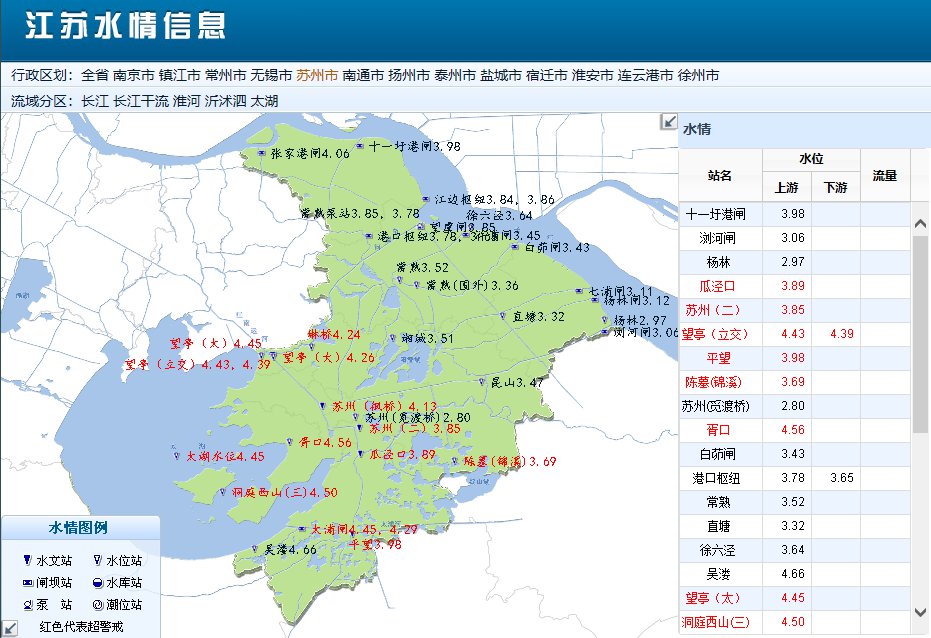
Task: Choose the 长江干流 basin filter
Action: point(141,101)
